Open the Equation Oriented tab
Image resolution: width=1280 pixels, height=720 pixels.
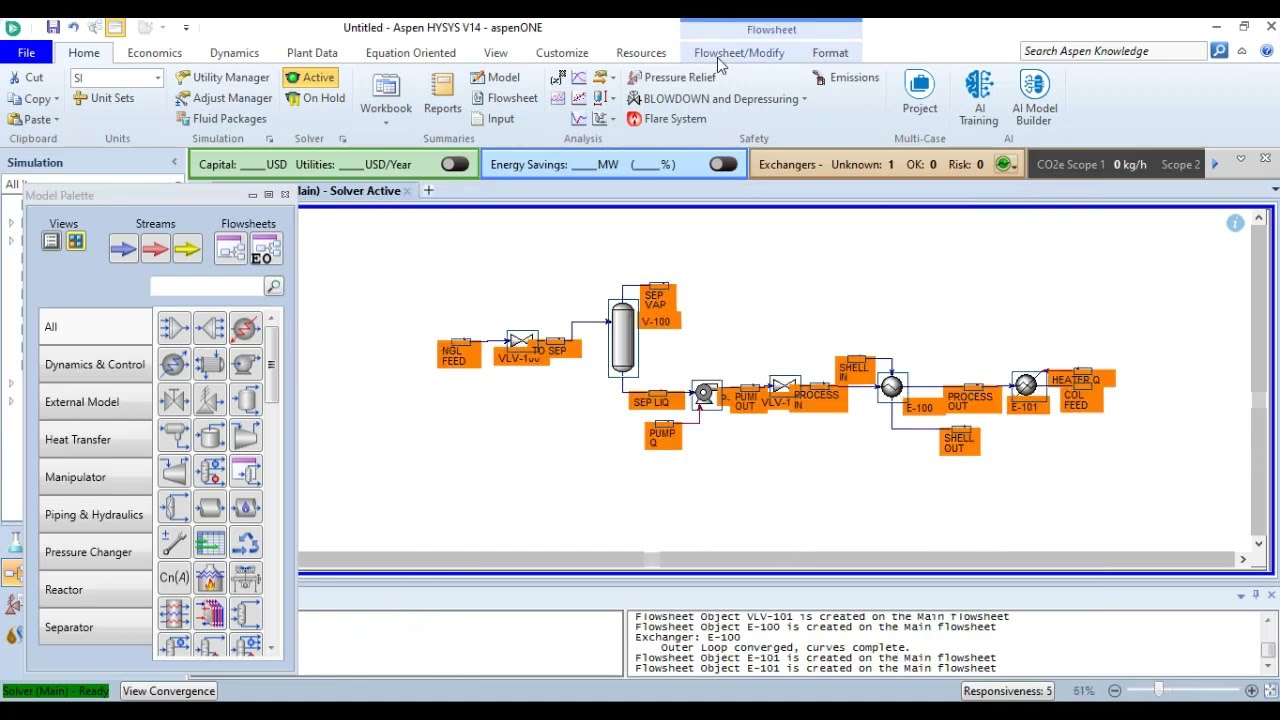[410, 53]
